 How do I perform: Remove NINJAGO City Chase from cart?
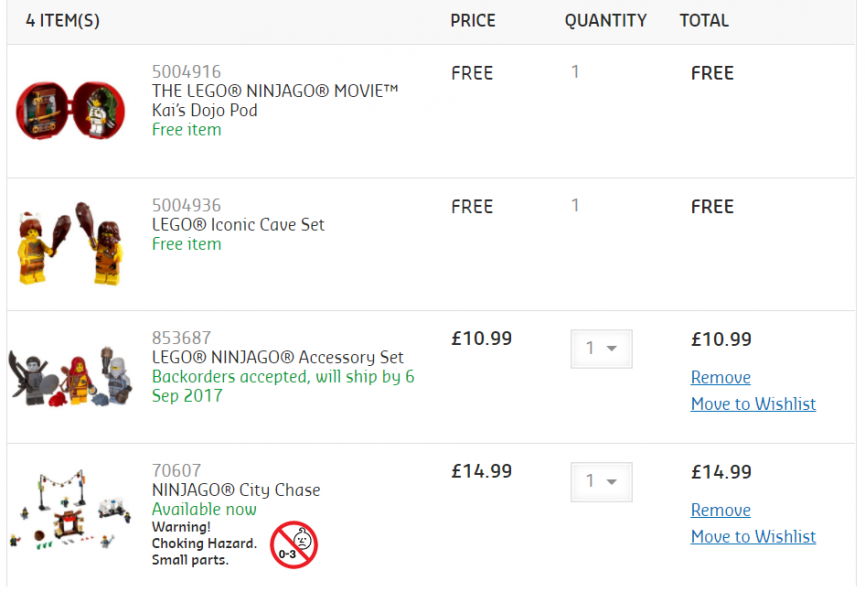pyautogui.click(x=720, y=510)
